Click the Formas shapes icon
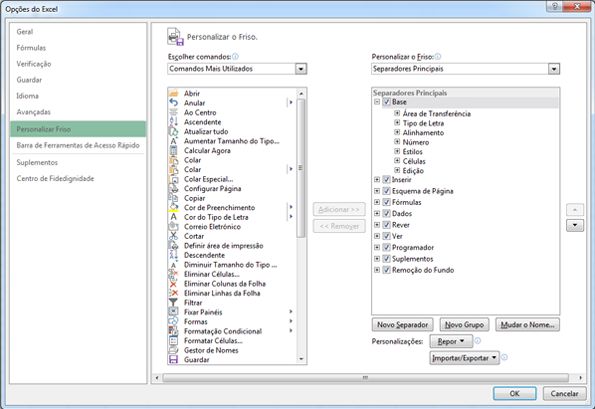This screenshot has width=595, height=409. pos(173,321)
